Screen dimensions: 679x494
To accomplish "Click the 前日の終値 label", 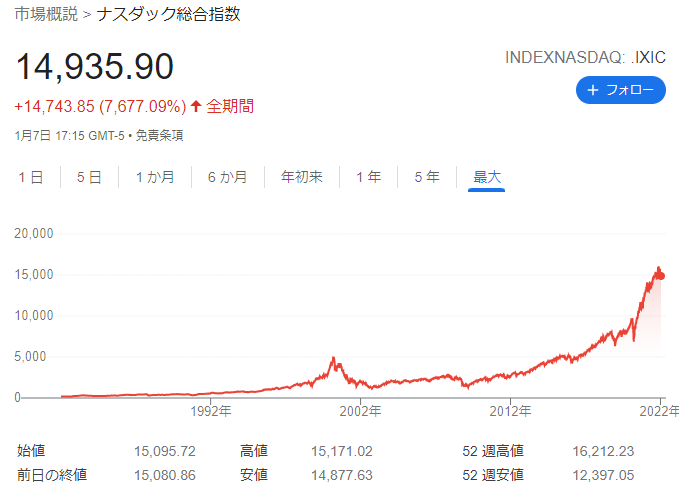I will click(x=52, y=475).
